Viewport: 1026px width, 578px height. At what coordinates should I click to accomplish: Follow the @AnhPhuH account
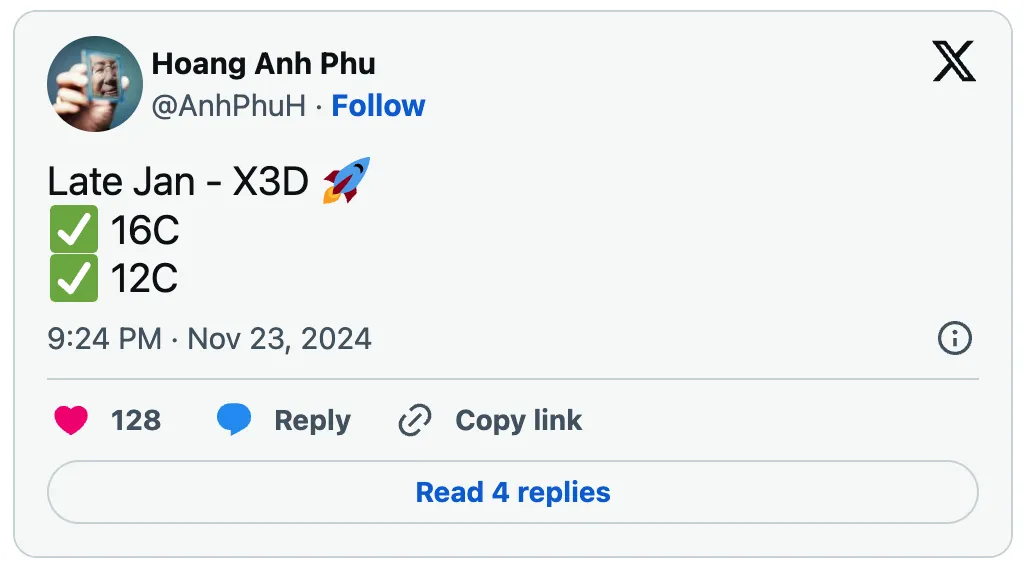(x=378, y=106)
